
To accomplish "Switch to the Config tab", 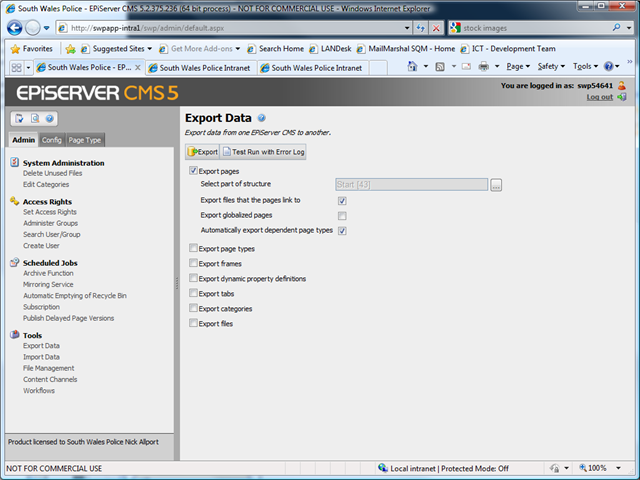I will pyautogui.click(x=51, y=140).
